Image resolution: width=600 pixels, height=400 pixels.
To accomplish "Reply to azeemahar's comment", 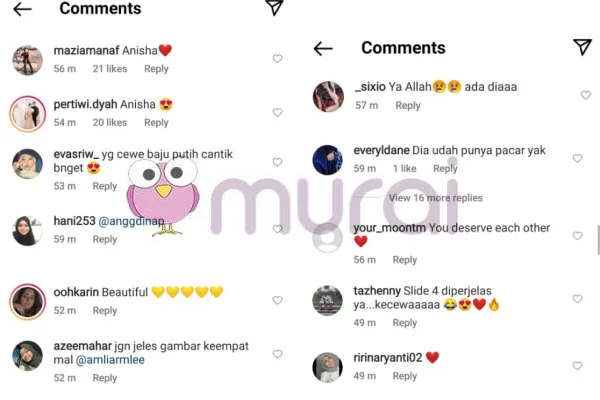I will [x=105, y=378].
